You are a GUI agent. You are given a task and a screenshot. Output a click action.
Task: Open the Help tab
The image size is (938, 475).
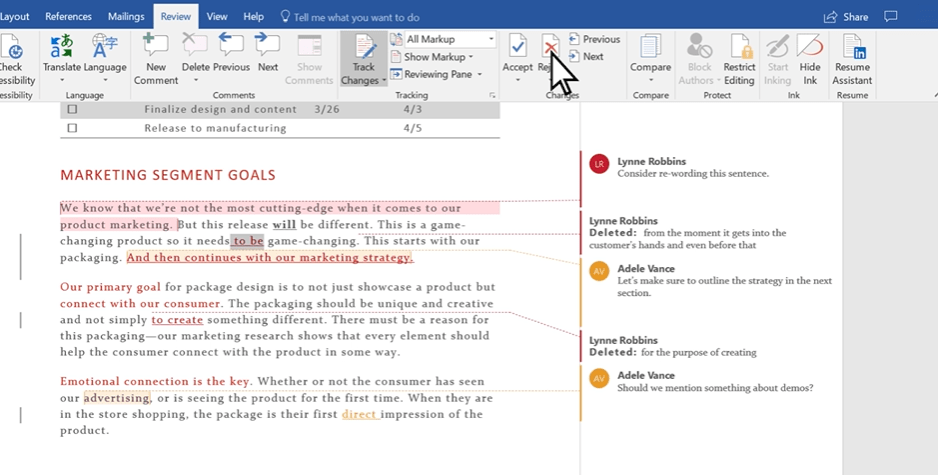254,16
